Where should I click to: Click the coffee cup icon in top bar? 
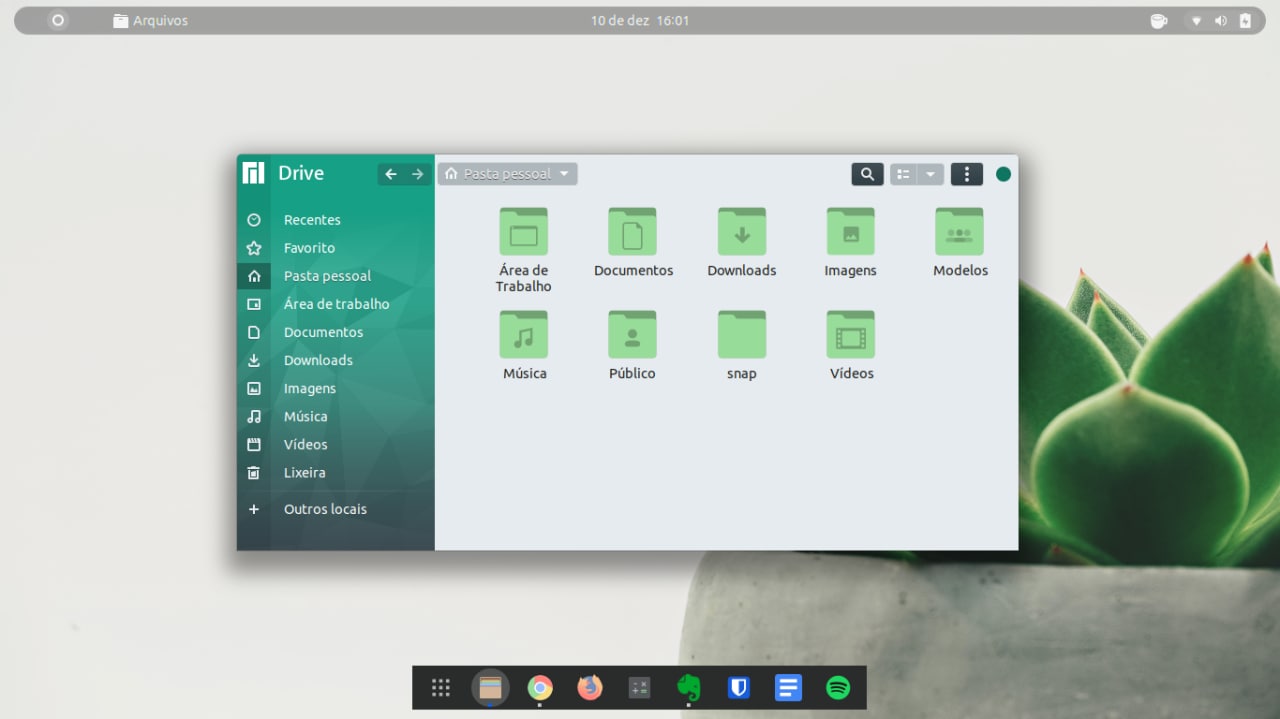[x=1158, y=20]
